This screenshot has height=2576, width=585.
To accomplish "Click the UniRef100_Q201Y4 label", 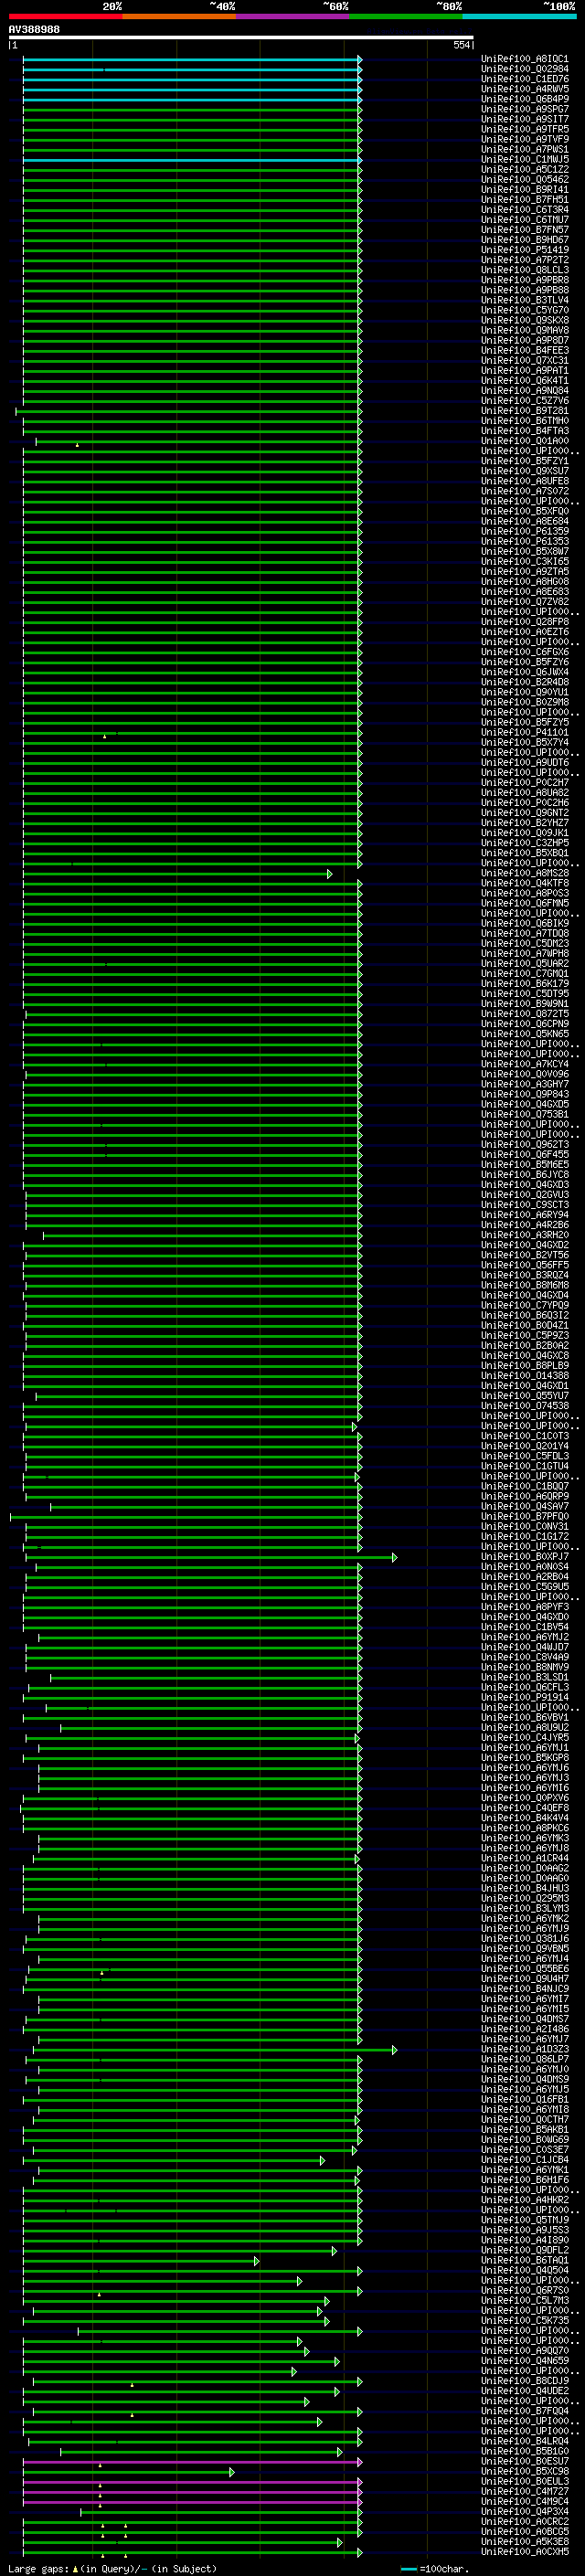I will tap(525, 1446).
